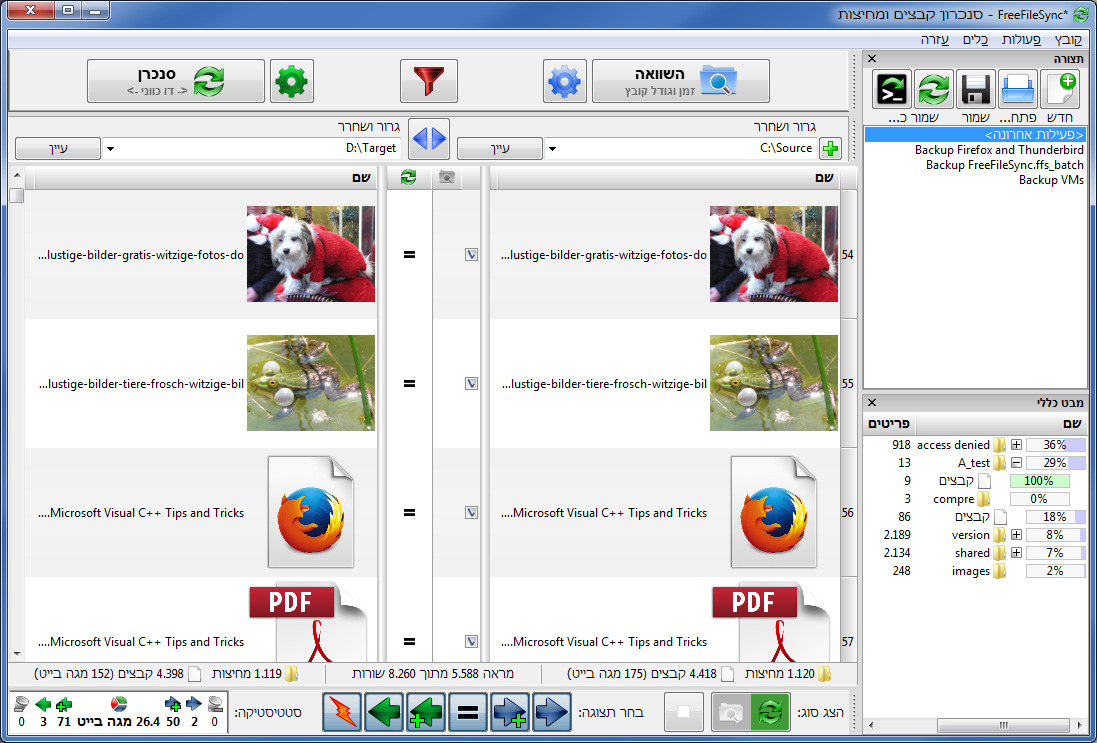
Task: Click the השוואה compare button
Action: click(x=680, y=81)
